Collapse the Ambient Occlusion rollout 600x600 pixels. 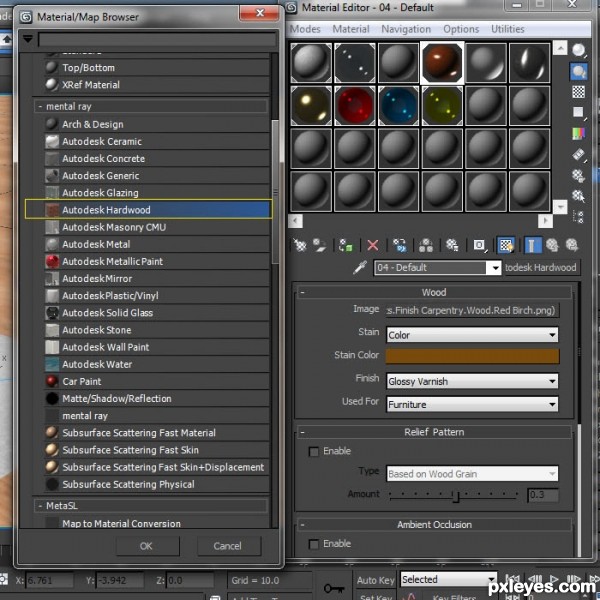(x=302, y=525)
